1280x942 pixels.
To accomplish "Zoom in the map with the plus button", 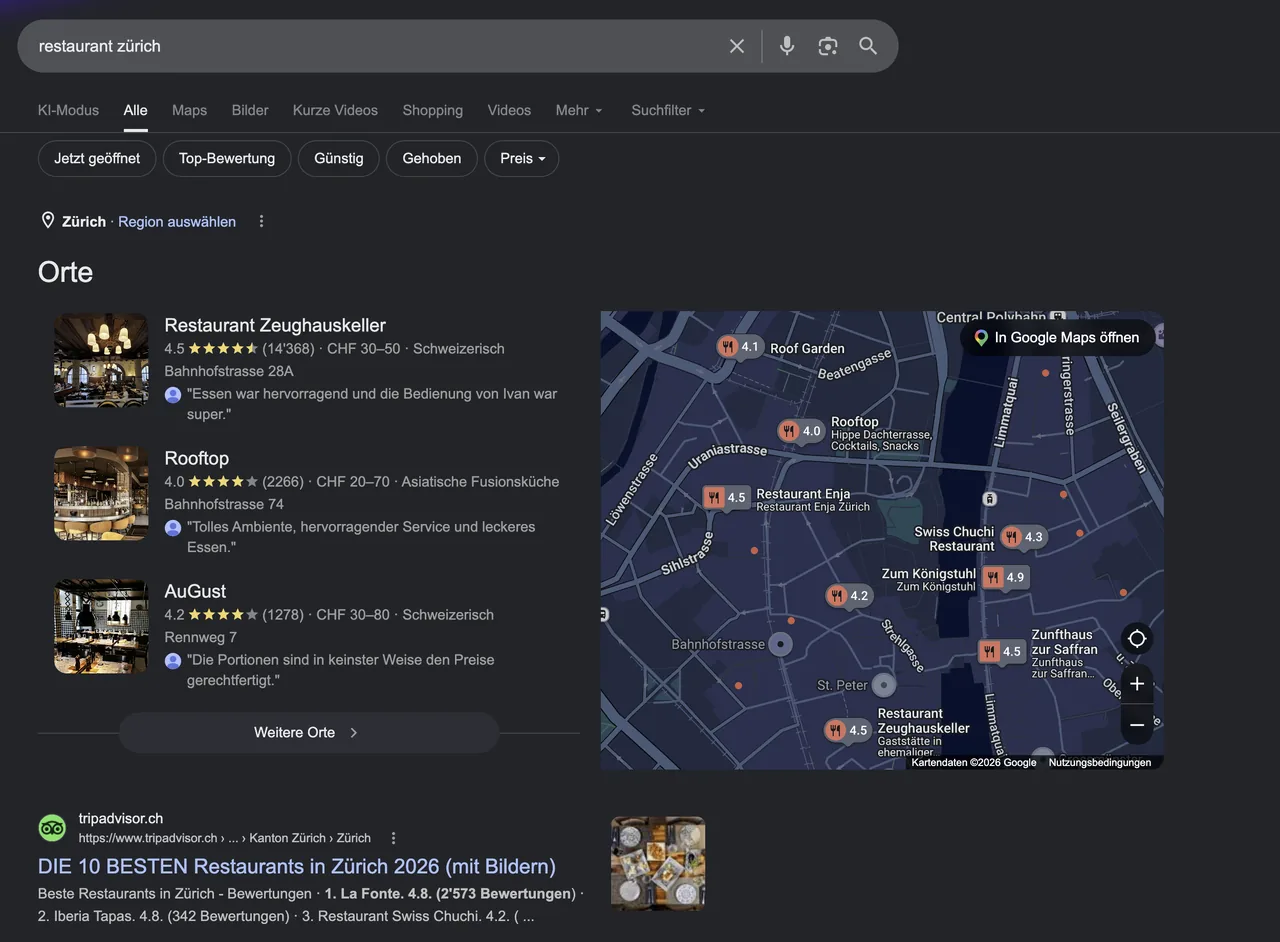I will pos(1137,685).
